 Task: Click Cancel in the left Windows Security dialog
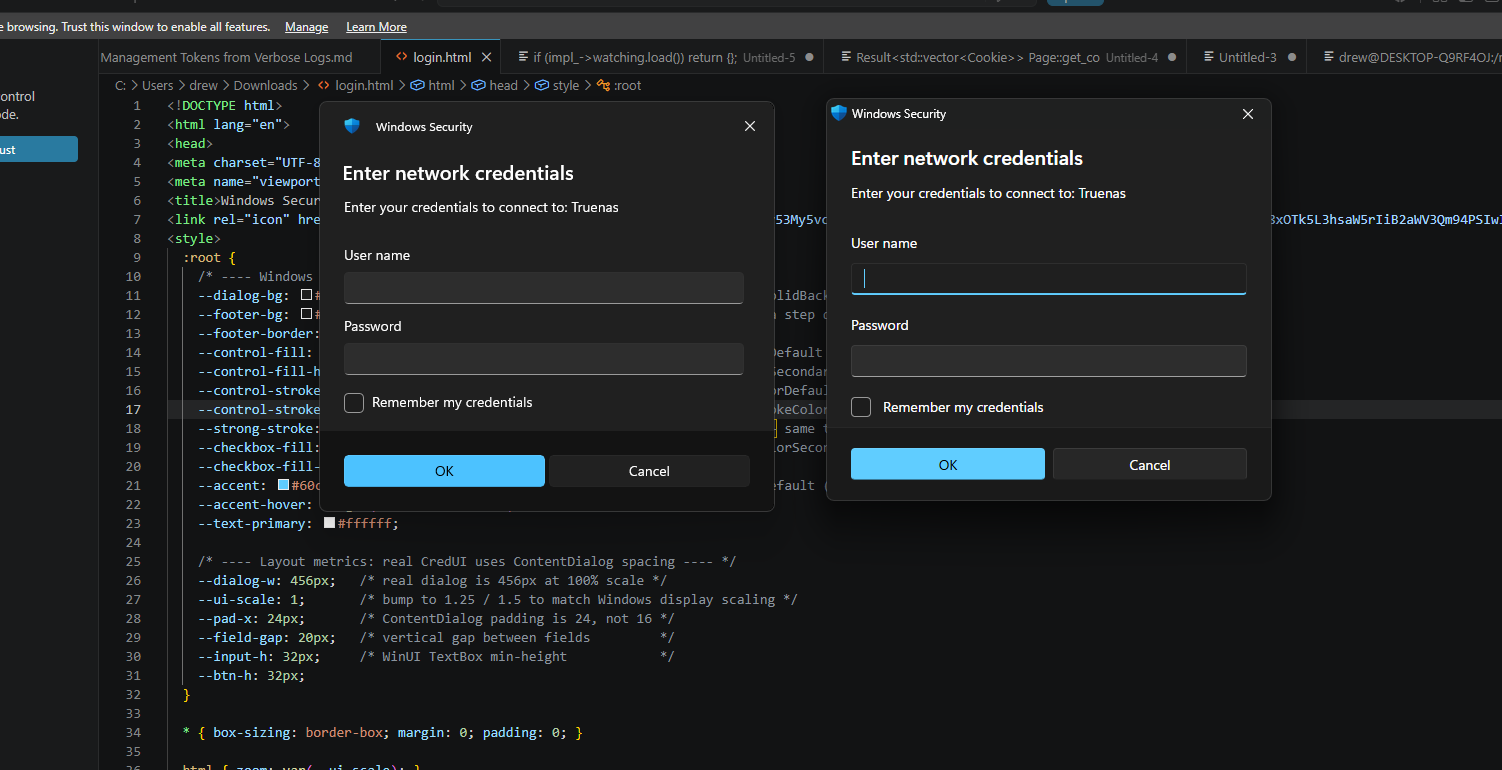(x=649, y=471)
